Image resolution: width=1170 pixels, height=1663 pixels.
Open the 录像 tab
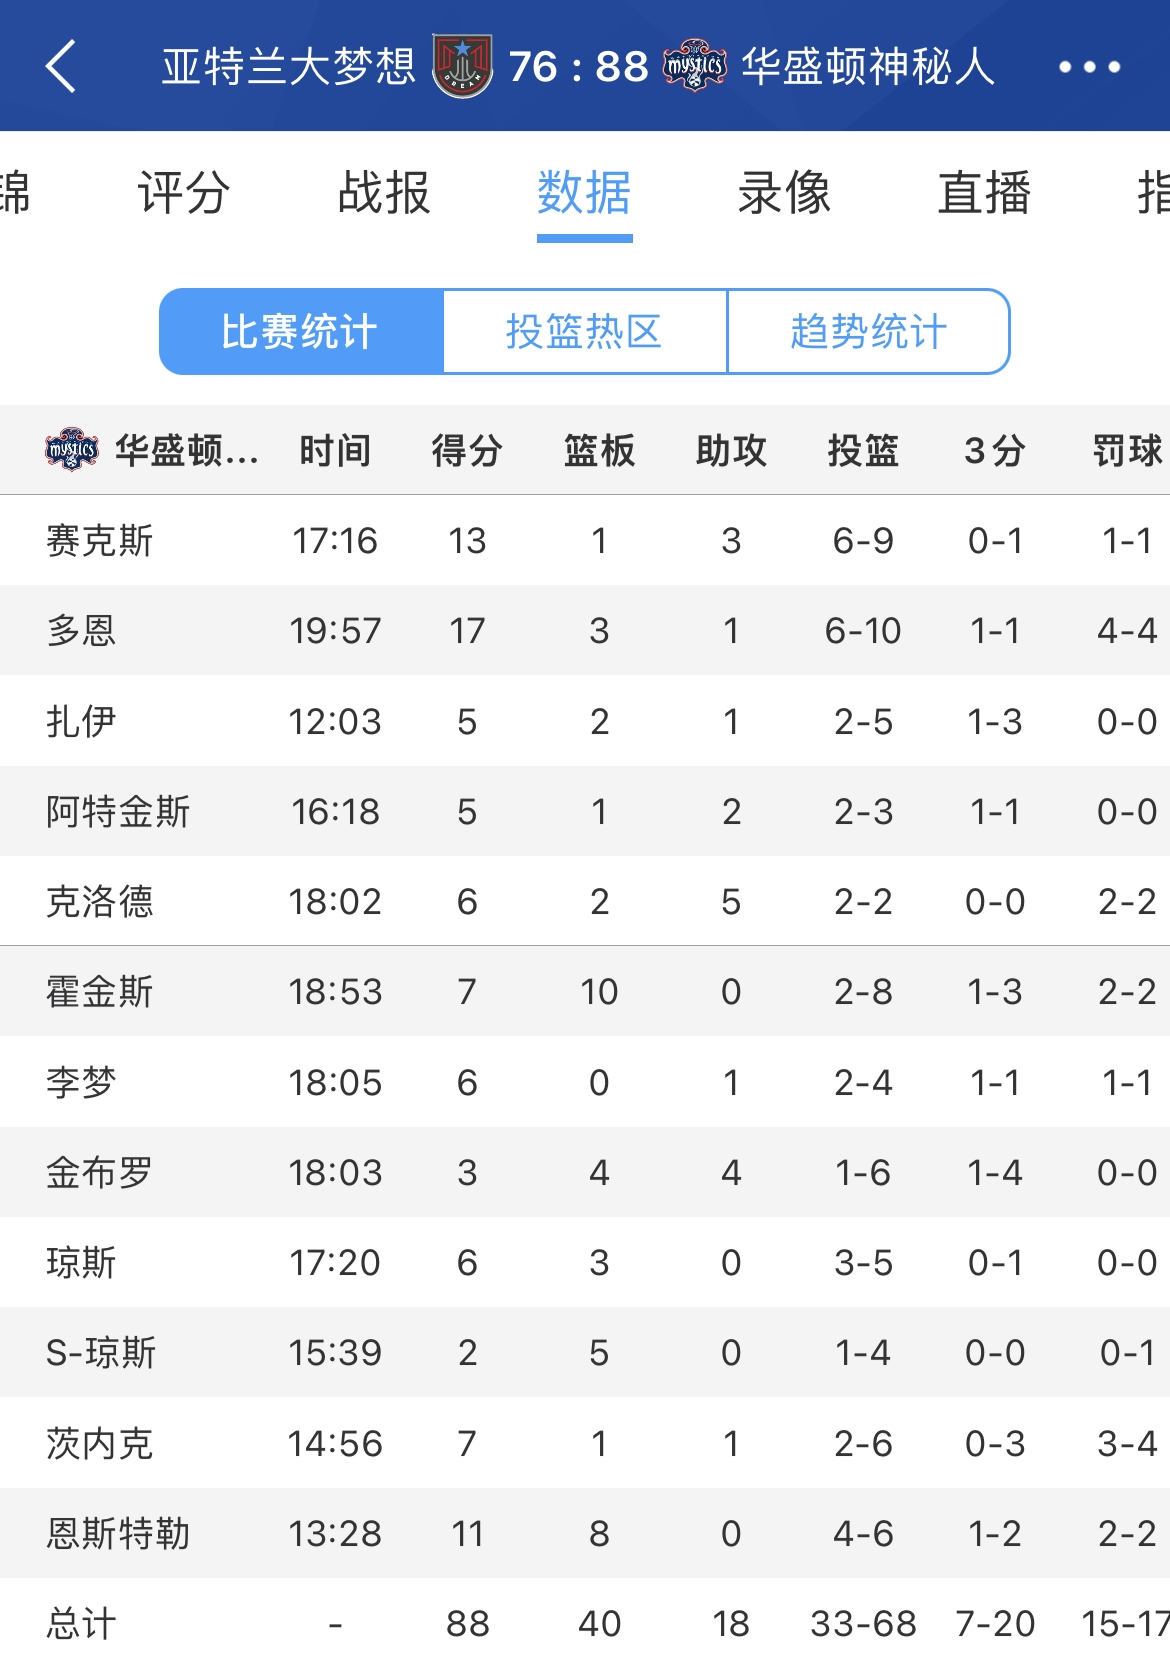pos(784,192)
